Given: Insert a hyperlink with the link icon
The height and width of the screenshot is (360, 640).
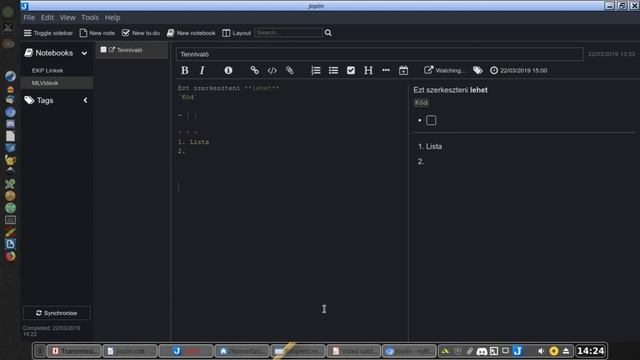Looking at the screenshot, I should (x=254, y=70).
